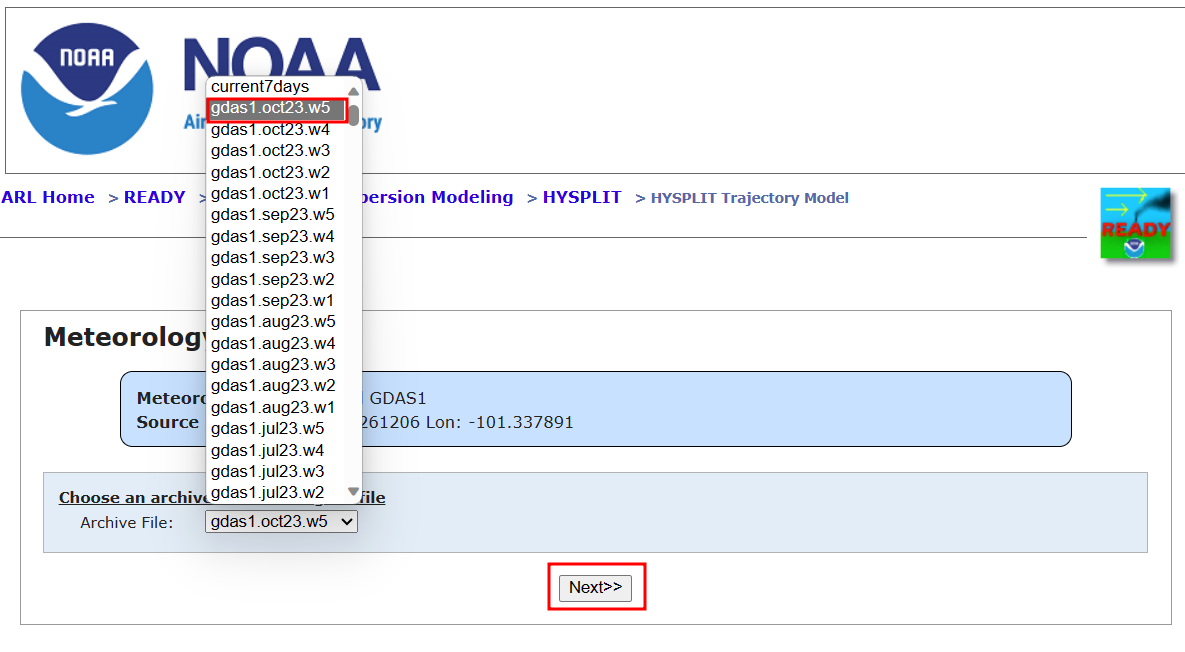Select gdas1.oct23.w5 option in the list
1185x652 pixels.
pos(277,108)
